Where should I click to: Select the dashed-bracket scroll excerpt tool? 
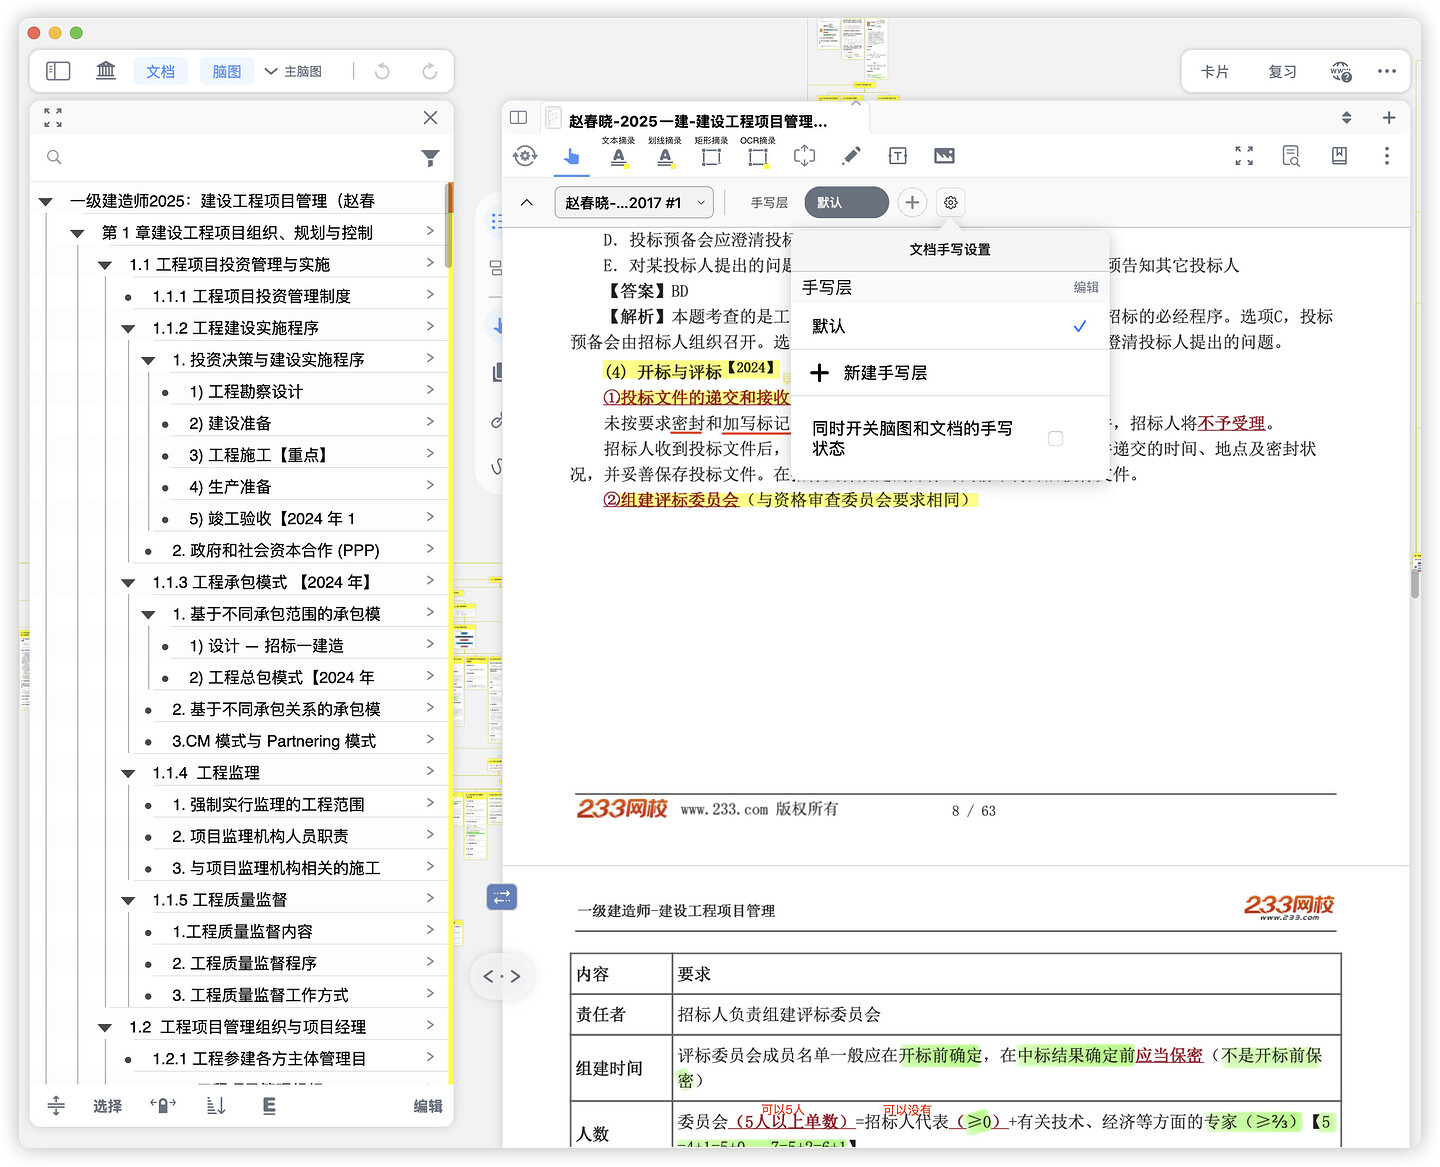(804, 155)
